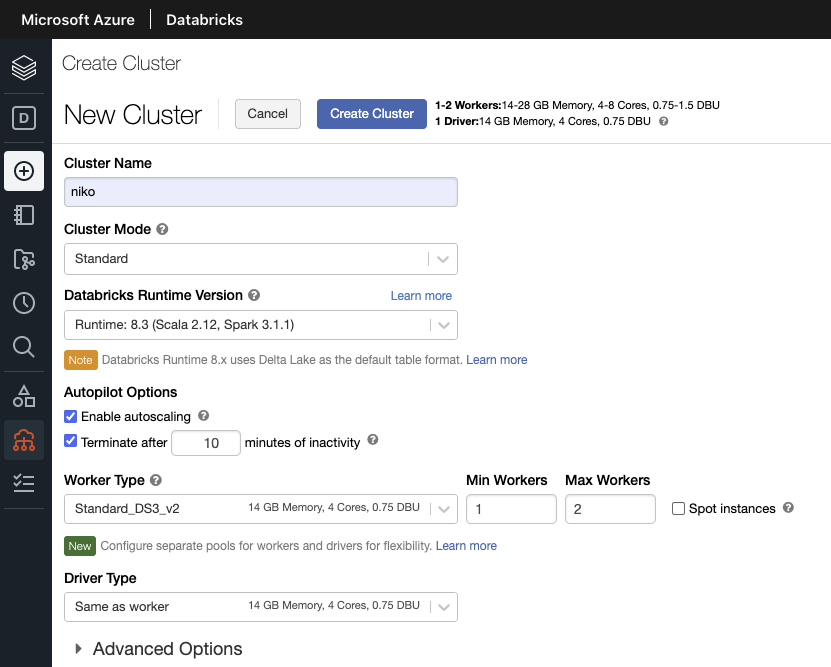This screenshot has width=831, height=667.
Task: Open the Cluster Mode Standard dropdown
Action: [x=261, y=259]
